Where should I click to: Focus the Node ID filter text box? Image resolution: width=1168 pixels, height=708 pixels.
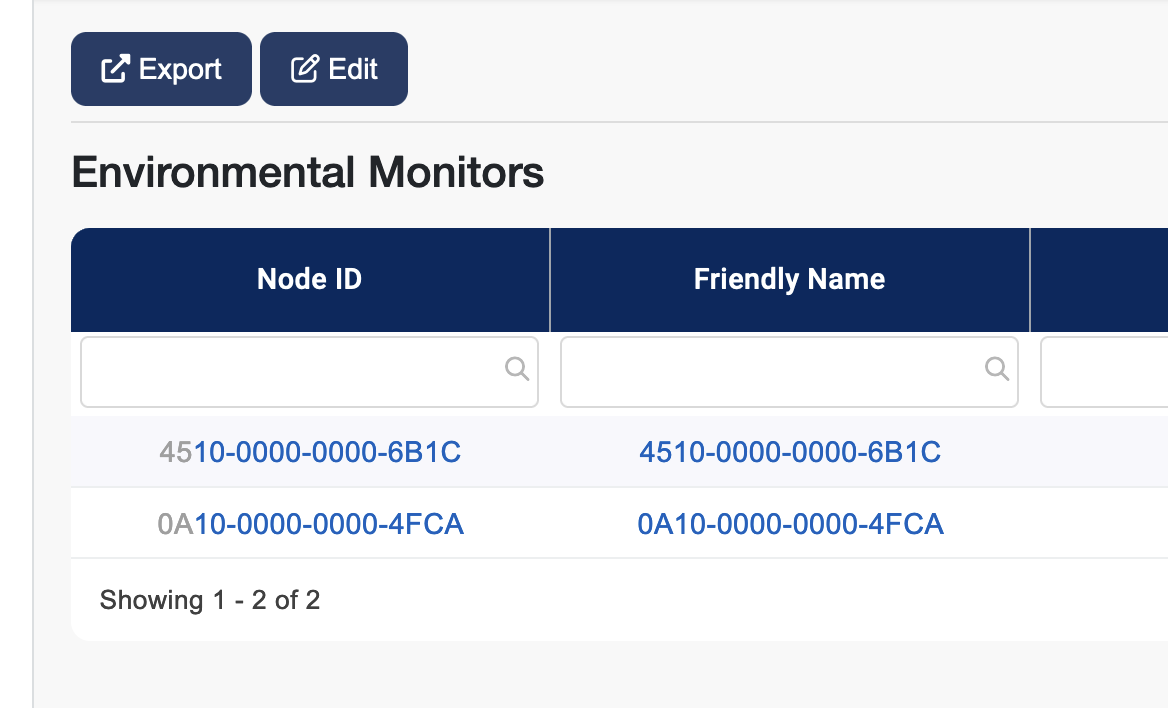tap(290, 372)
